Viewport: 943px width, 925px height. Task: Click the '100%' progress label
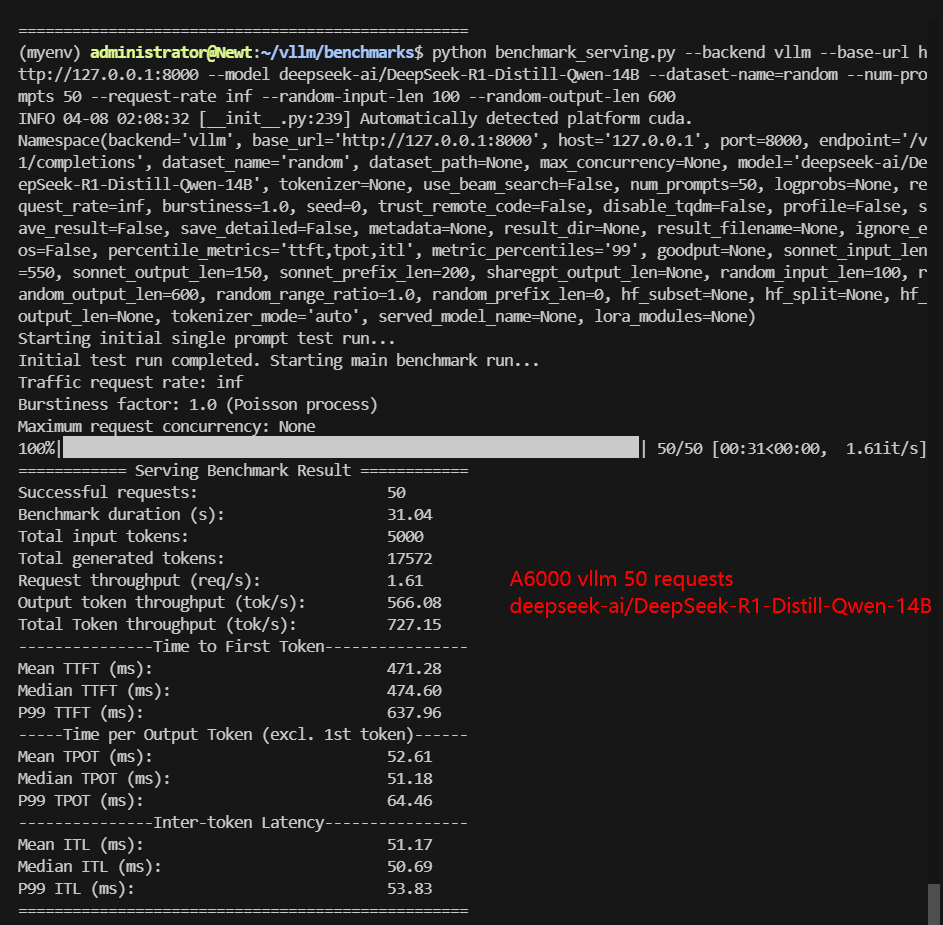[x=36, y=449]
